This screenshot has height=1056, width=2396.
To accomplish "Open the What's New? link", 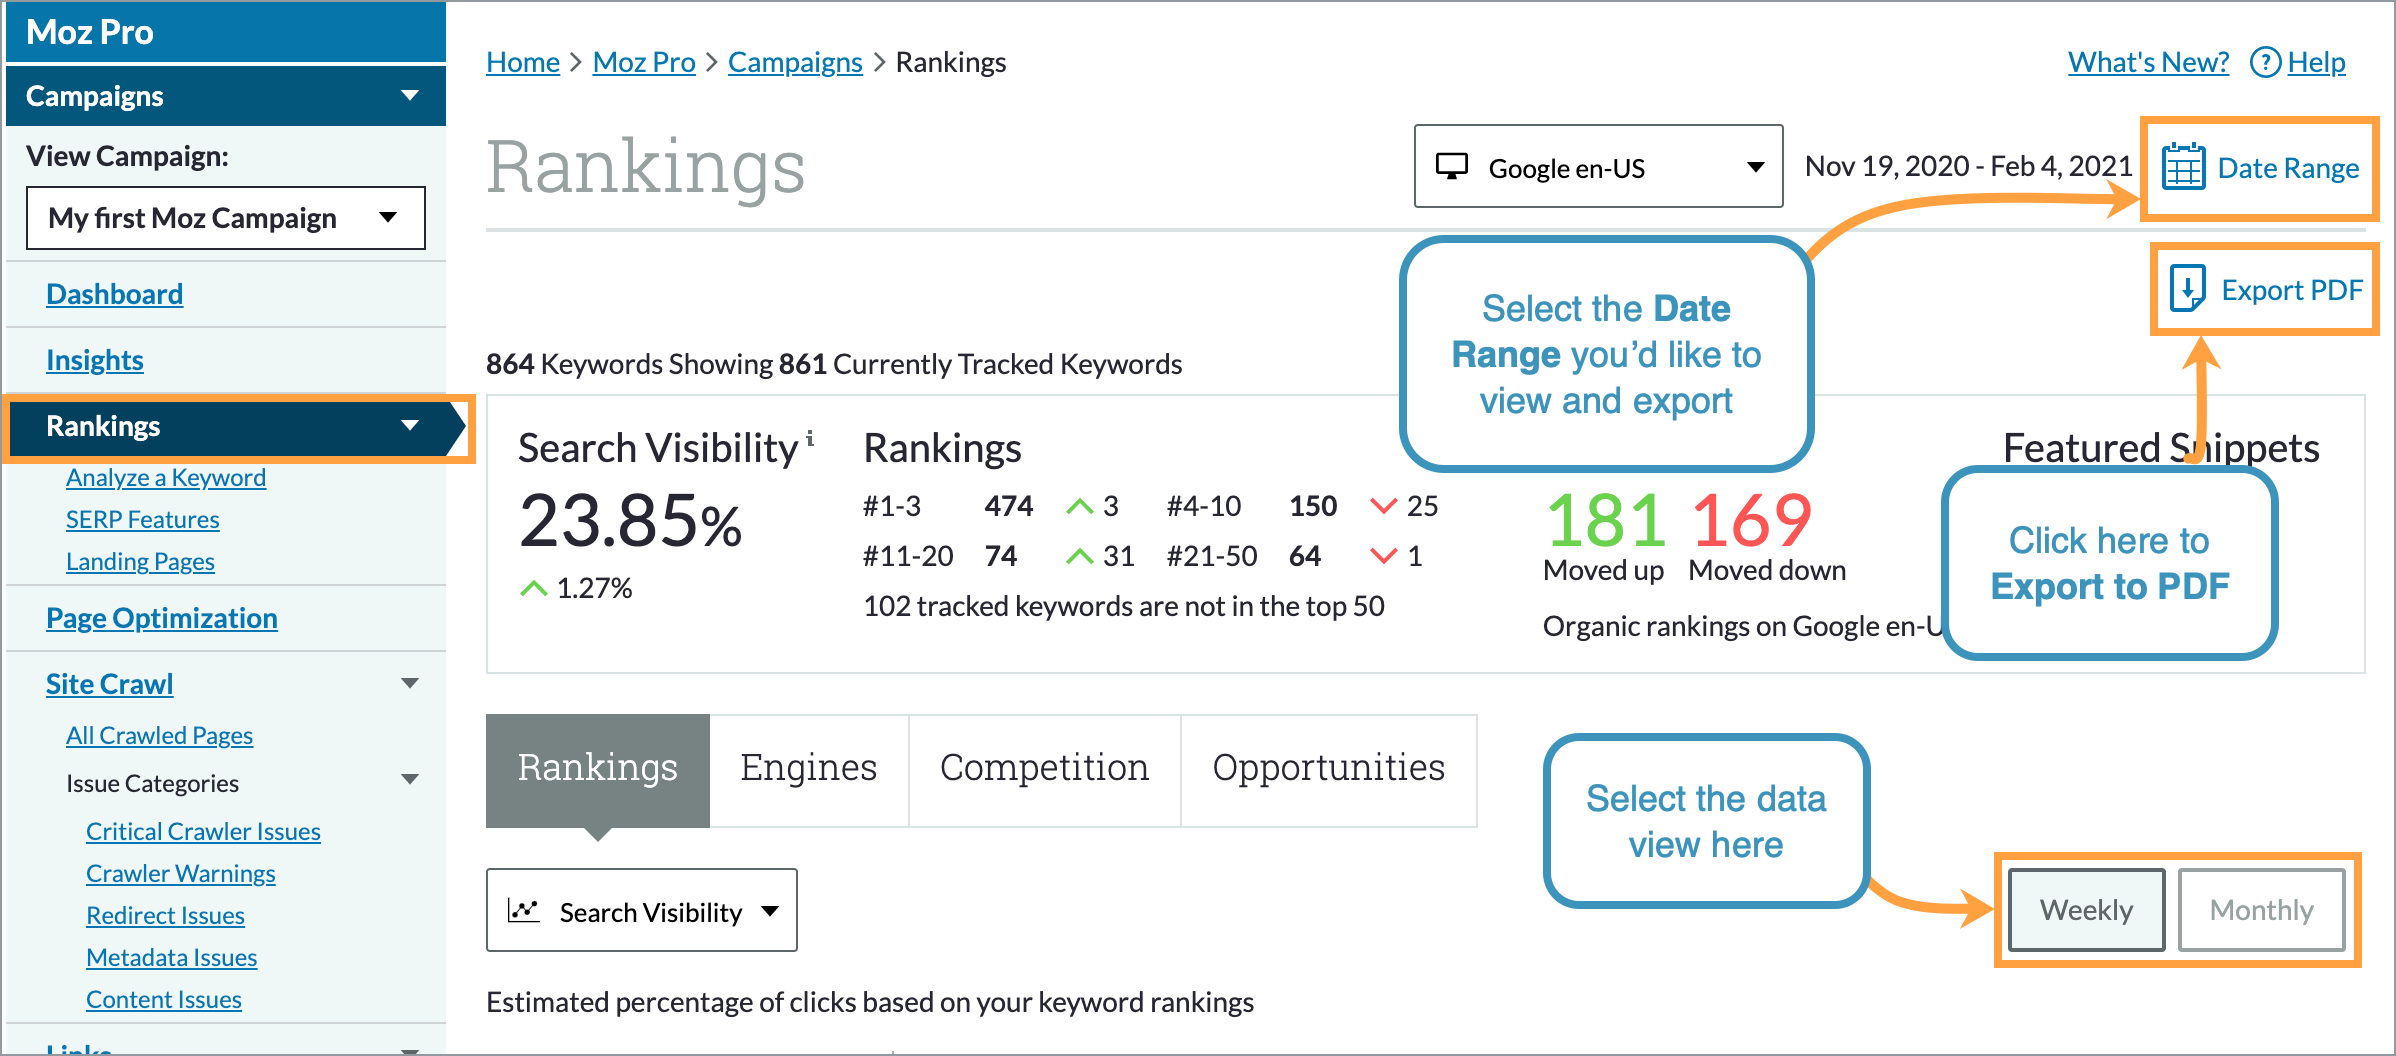I will coord(2147,61).
